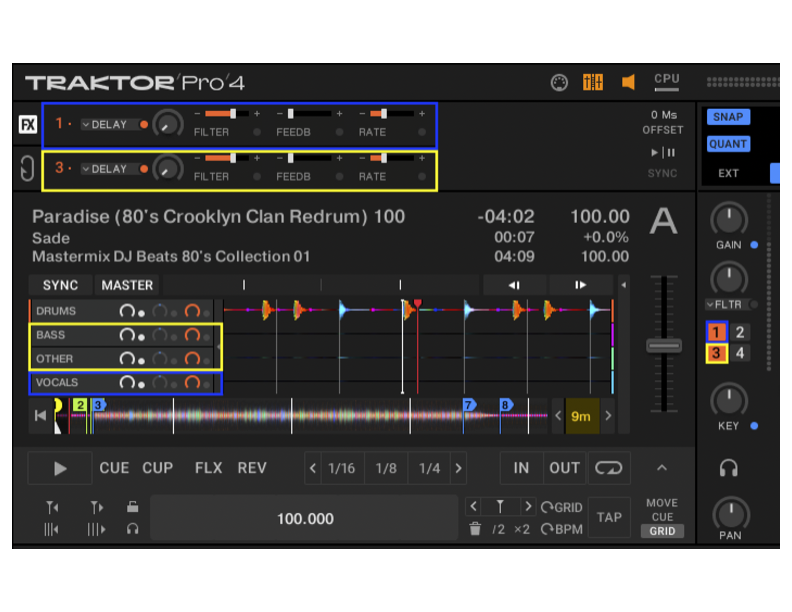This screenshot has width=792, height=612.
Task: Set loop OUT point
Action: [x=565, y=468]
